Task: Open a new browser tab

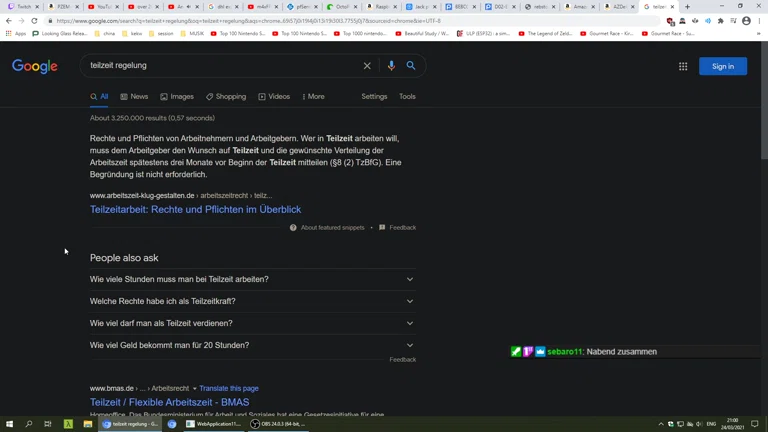Action: [687, 7]
